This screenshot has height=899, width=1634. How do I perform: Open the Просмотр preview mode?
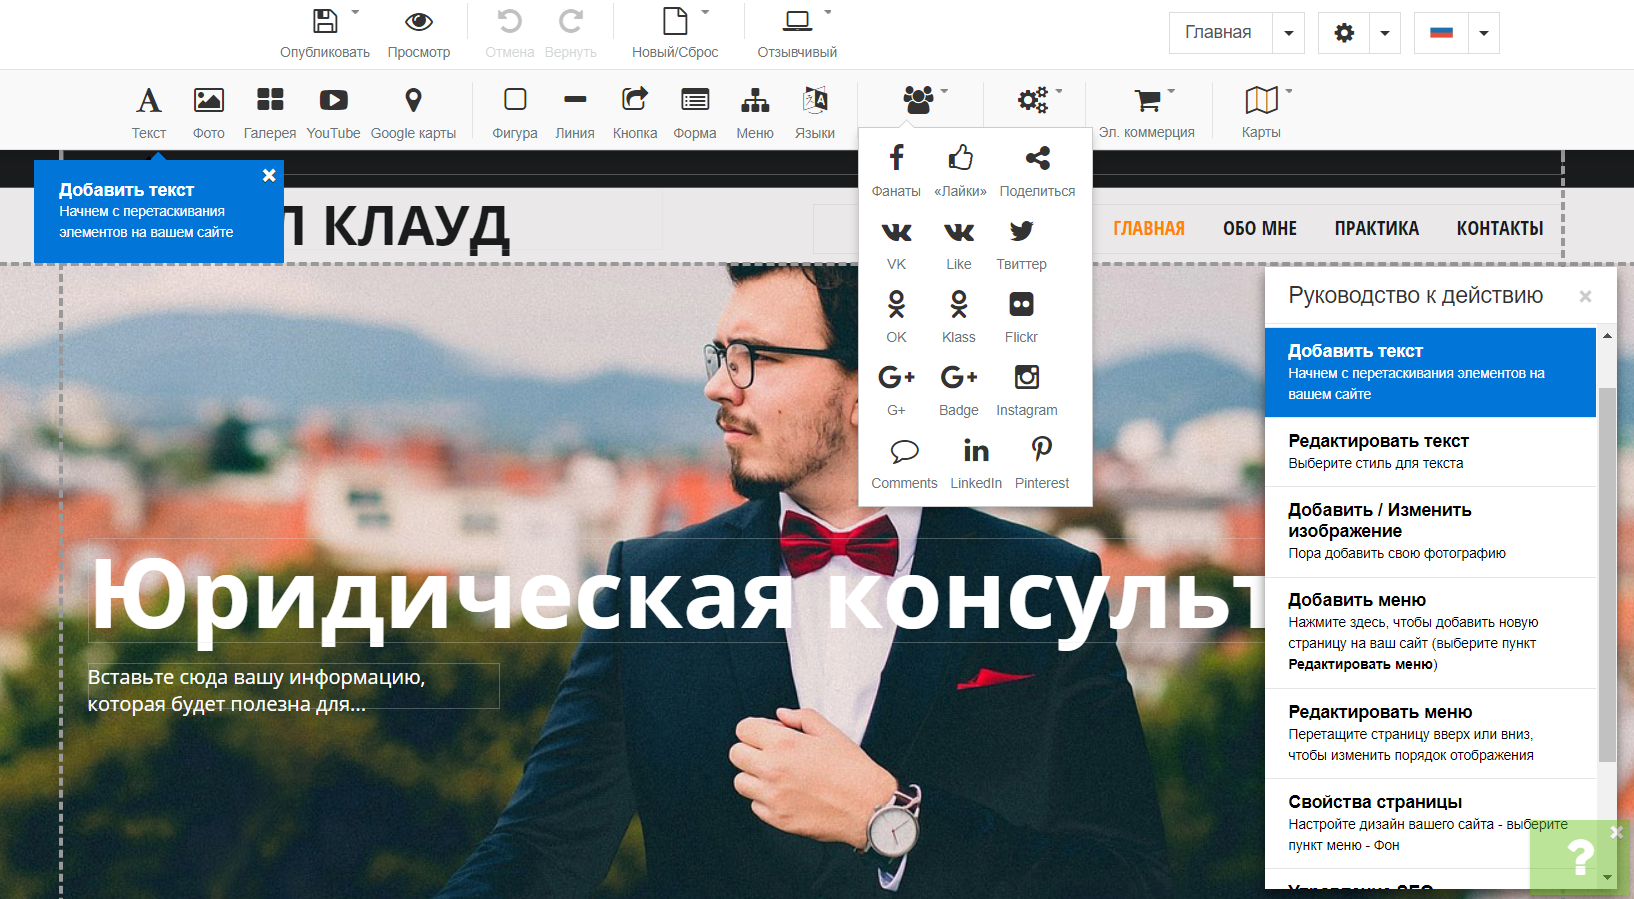tap(418, 32)
